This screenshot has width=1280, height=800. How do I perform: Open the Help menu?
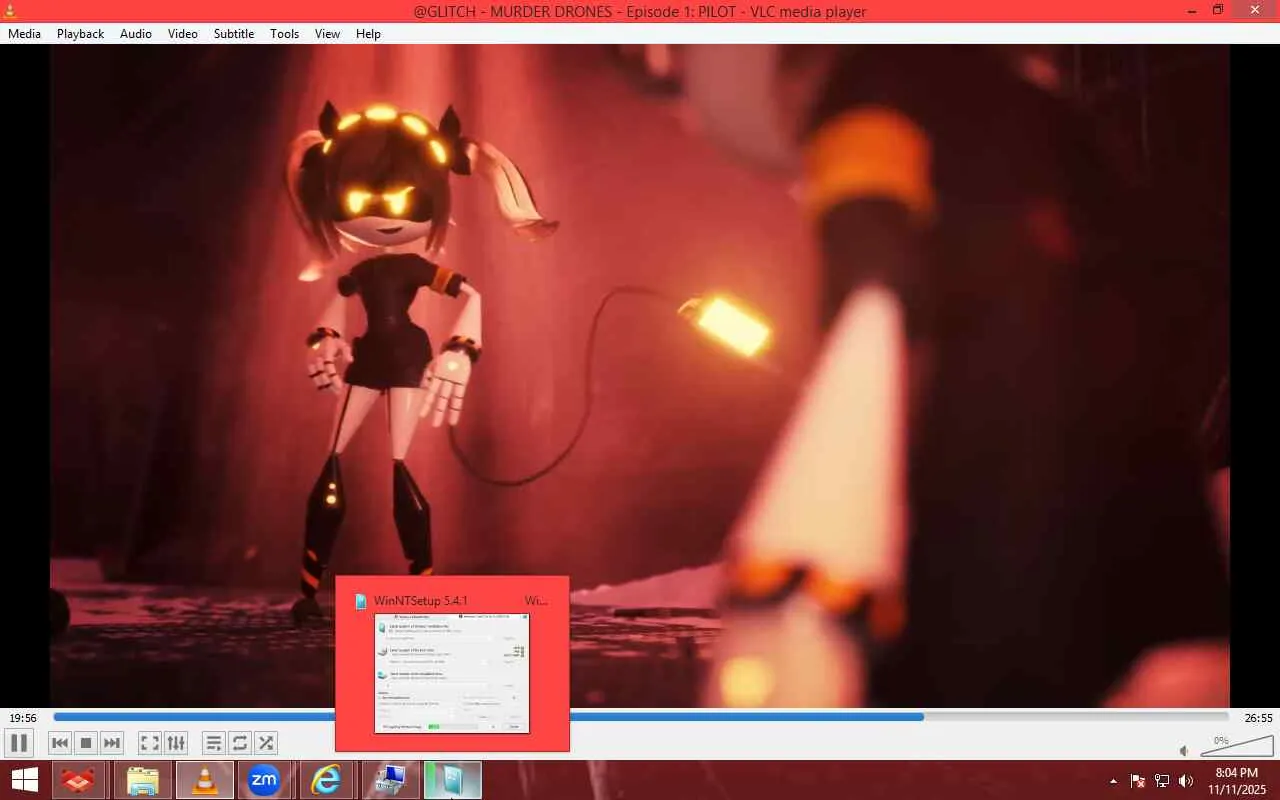coord(368,34)
